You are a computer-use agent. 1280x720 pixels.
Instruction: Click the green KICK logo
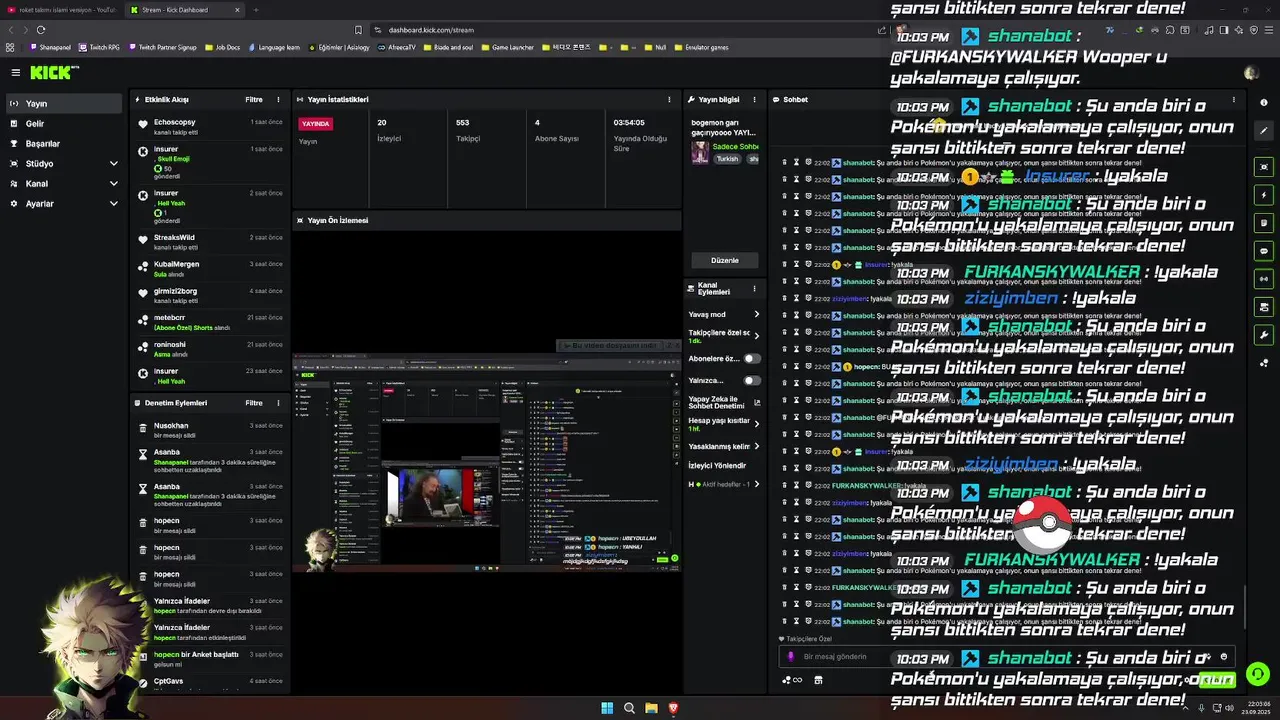tap(52, 72)
